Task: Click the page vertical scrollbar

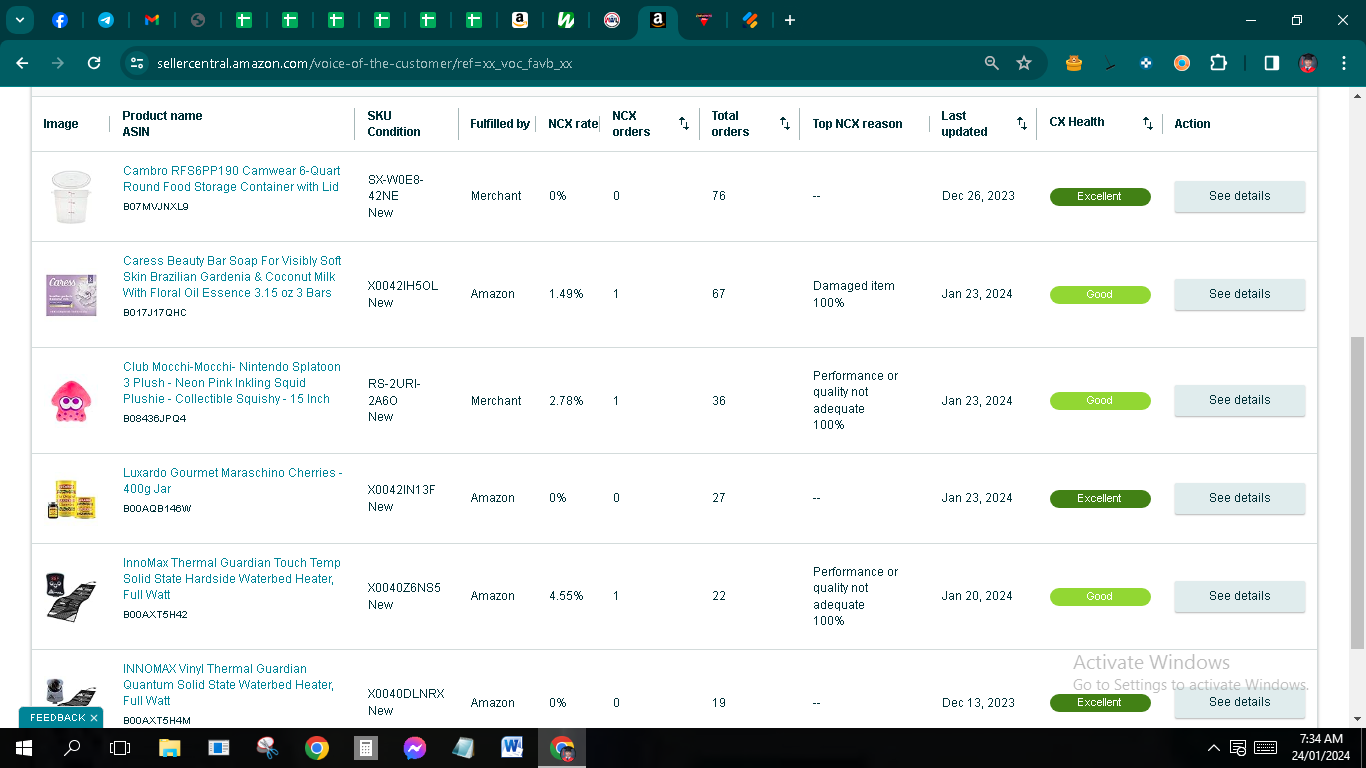Action: pyautogui.click(x=1357, y=492)
